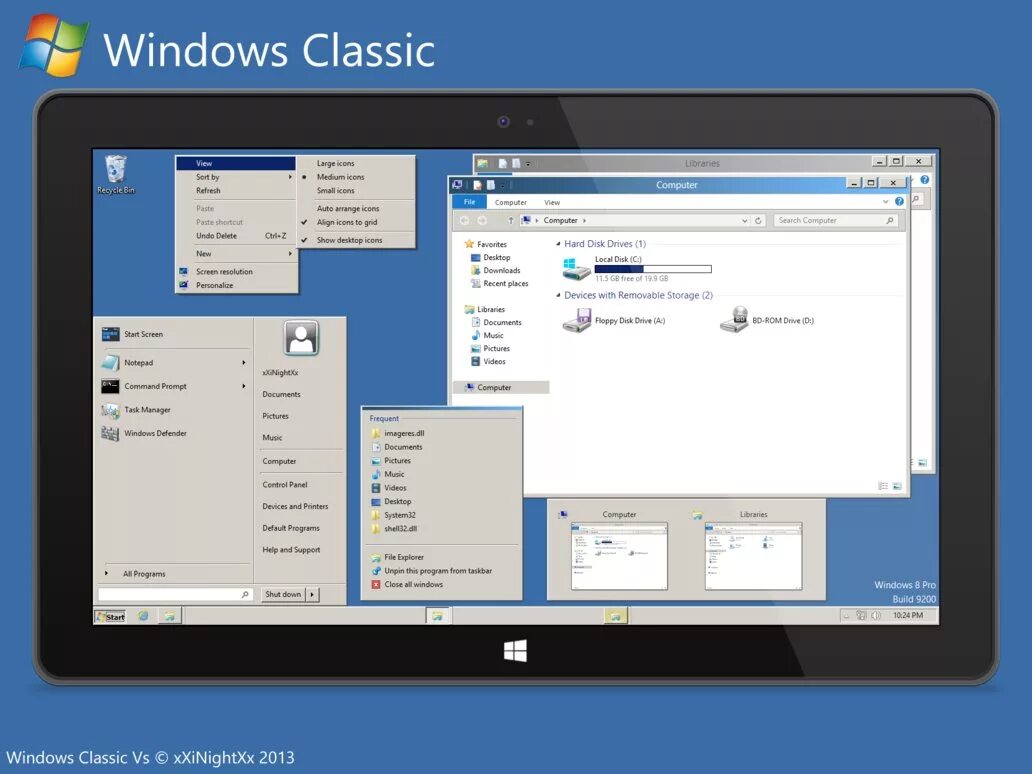Select the Libraries window preview thumbnail
Image resolution: width=1032 pixels, height=774 pixels.
[x=754, y=556]
